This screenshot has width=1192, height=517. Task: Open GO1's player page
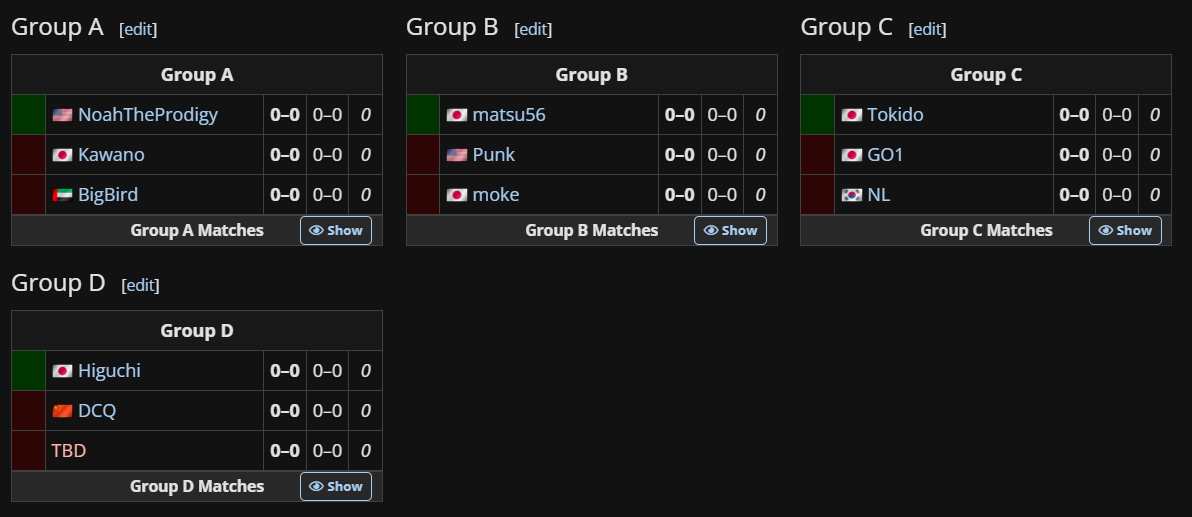(x=885, y=155)
